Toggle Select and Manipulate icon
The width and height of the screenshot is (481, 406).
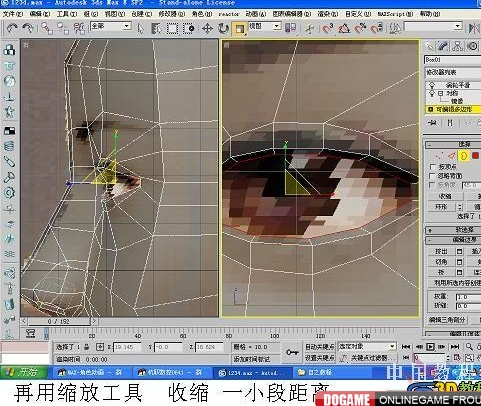click(309, 29)
